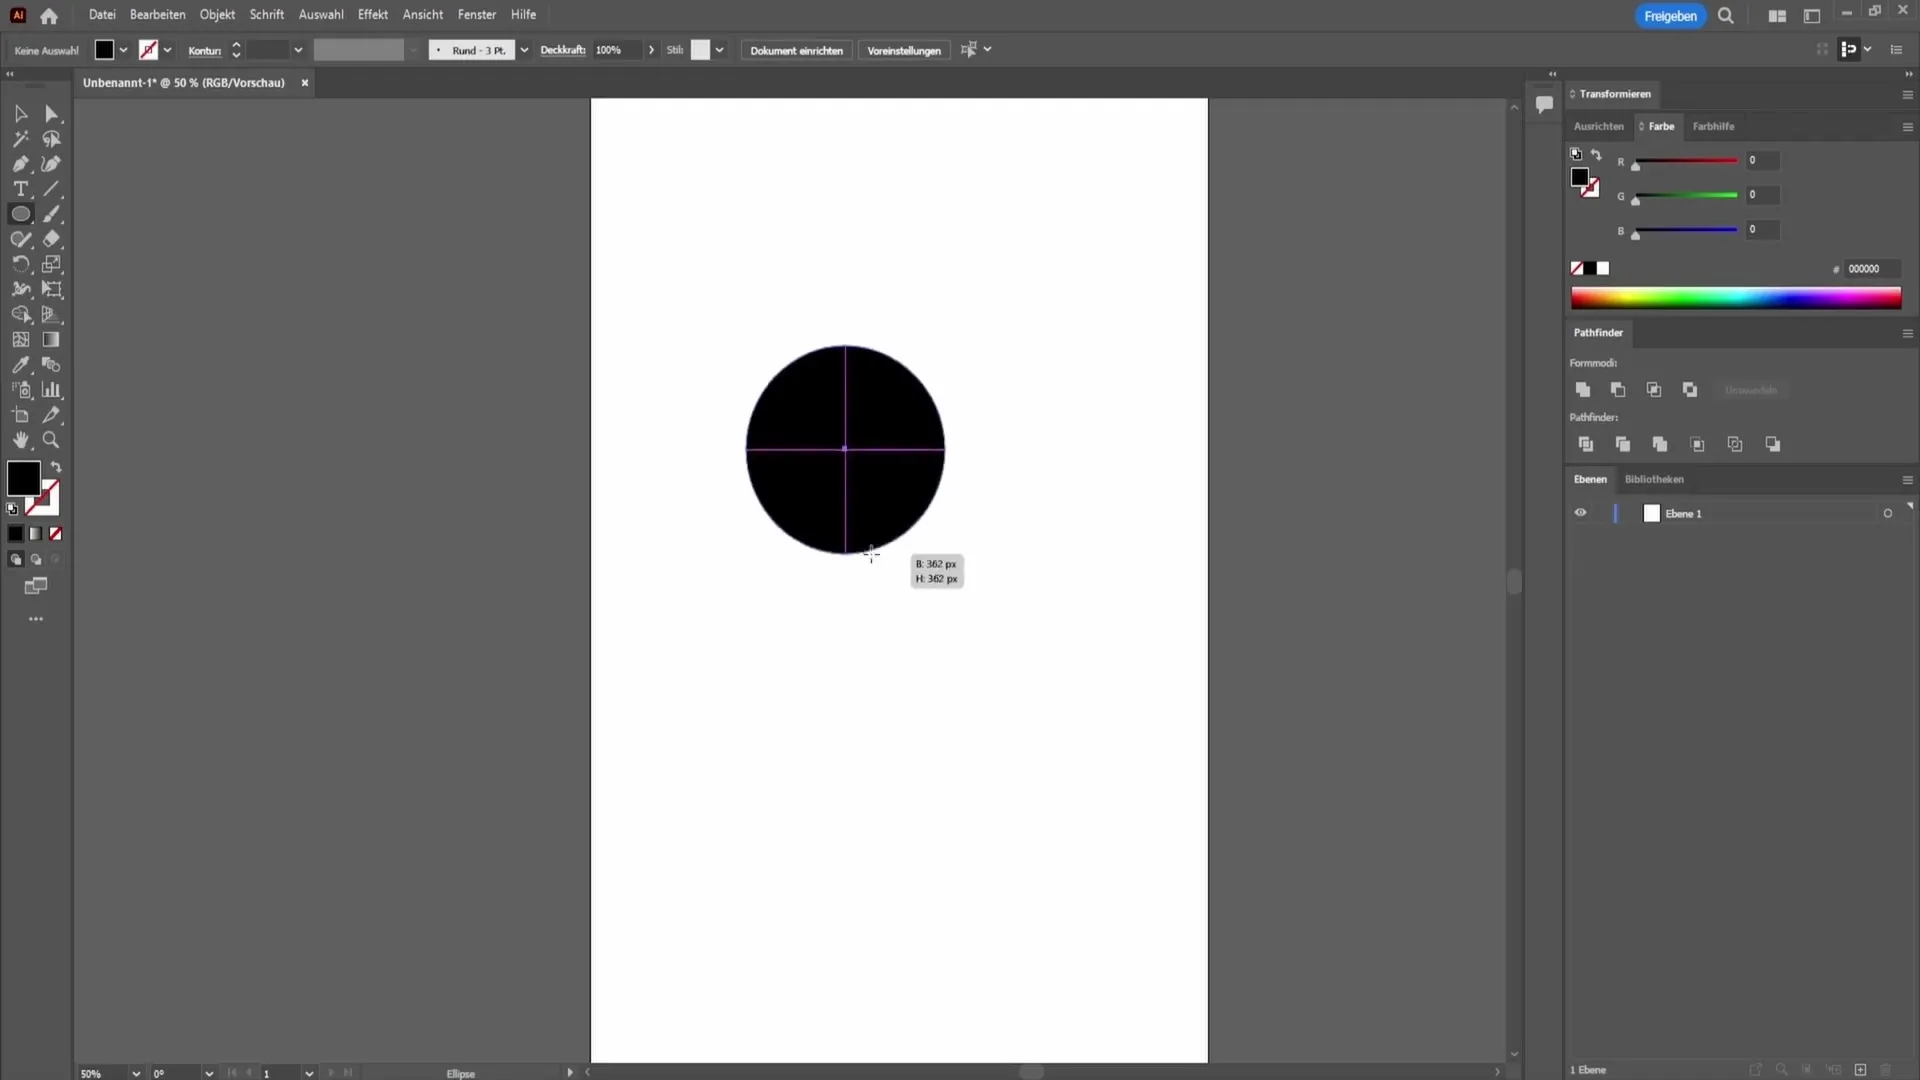1920x1080 pixels.
Task: Select the Type tool
Action: 20,189
